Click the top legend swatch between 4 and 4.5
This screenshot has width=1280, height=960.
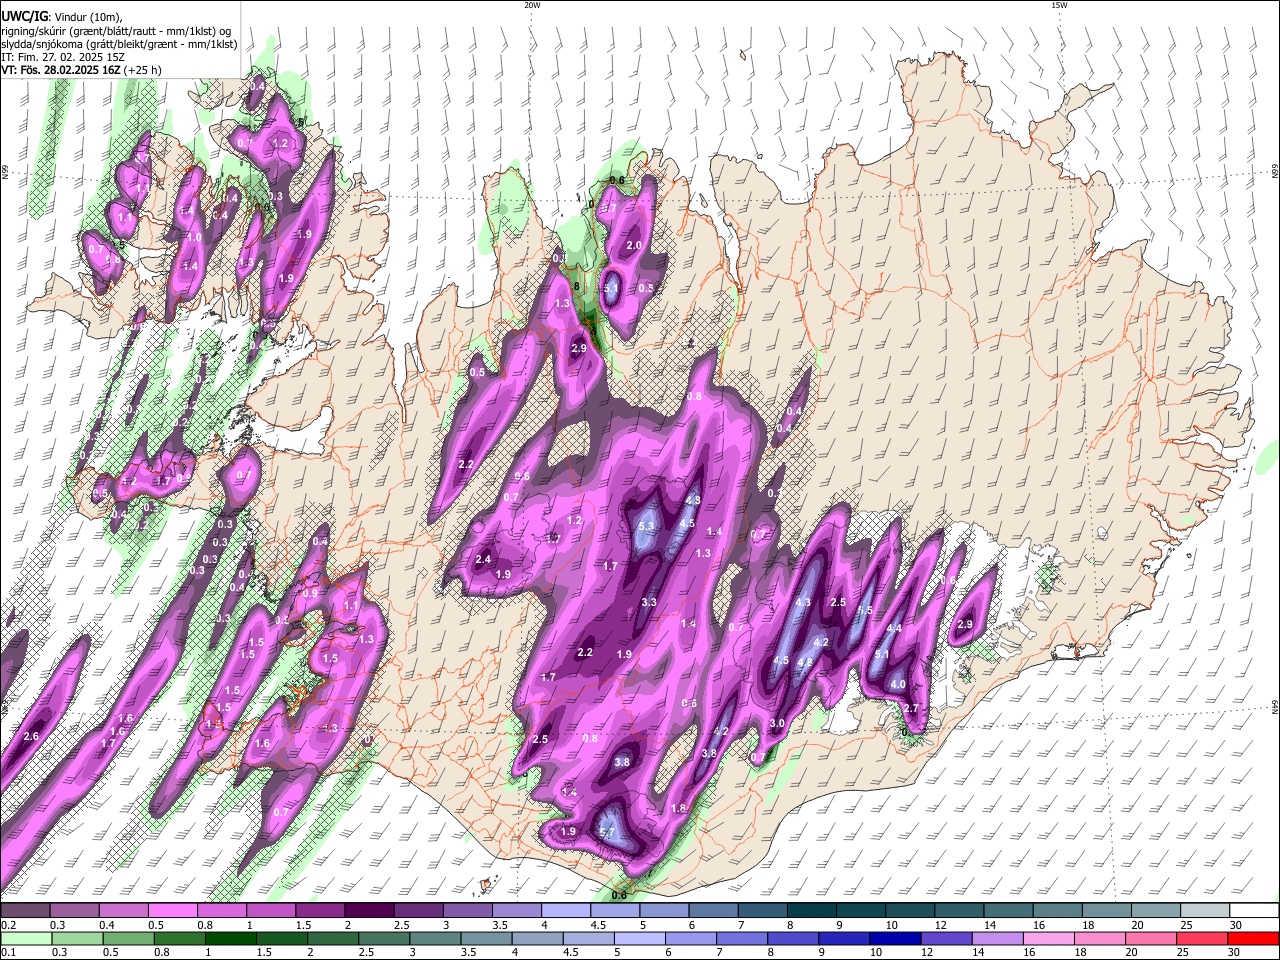pos(566,910)
